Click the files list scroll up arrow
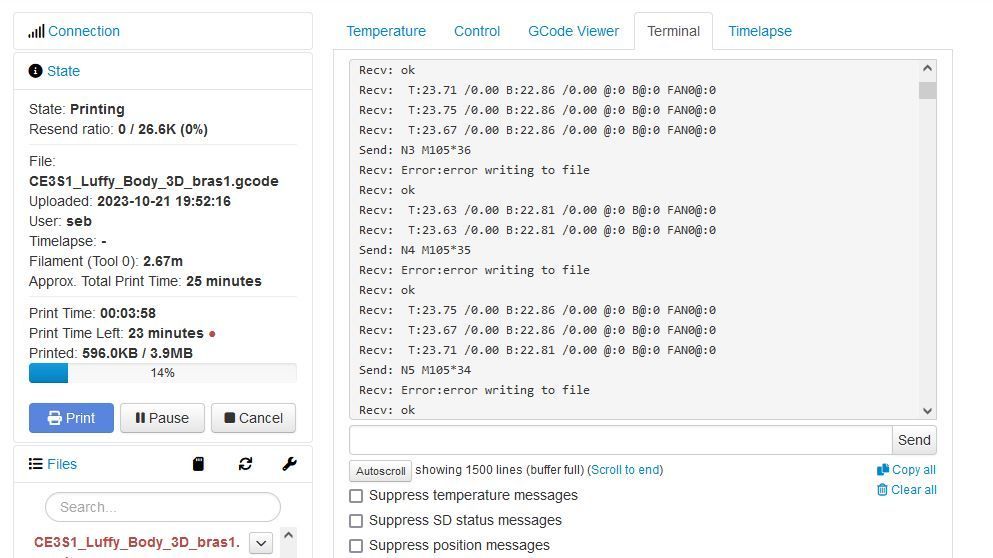 (288, 535)
